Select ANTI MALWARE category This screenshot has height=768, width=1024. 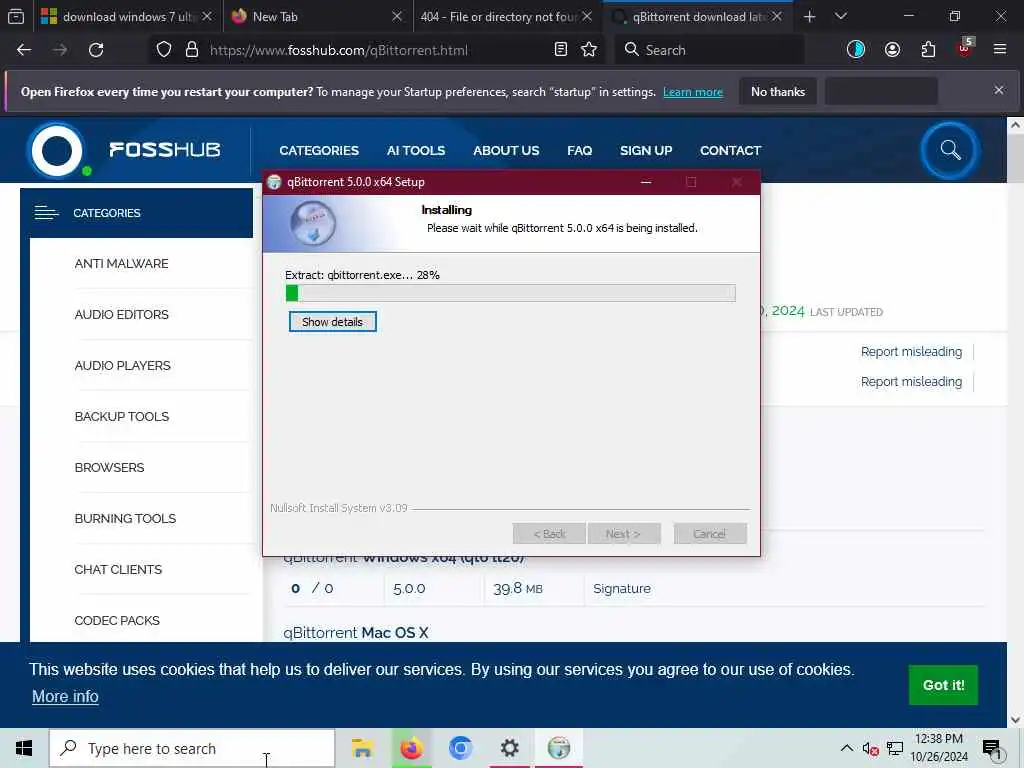pos(121,263)
